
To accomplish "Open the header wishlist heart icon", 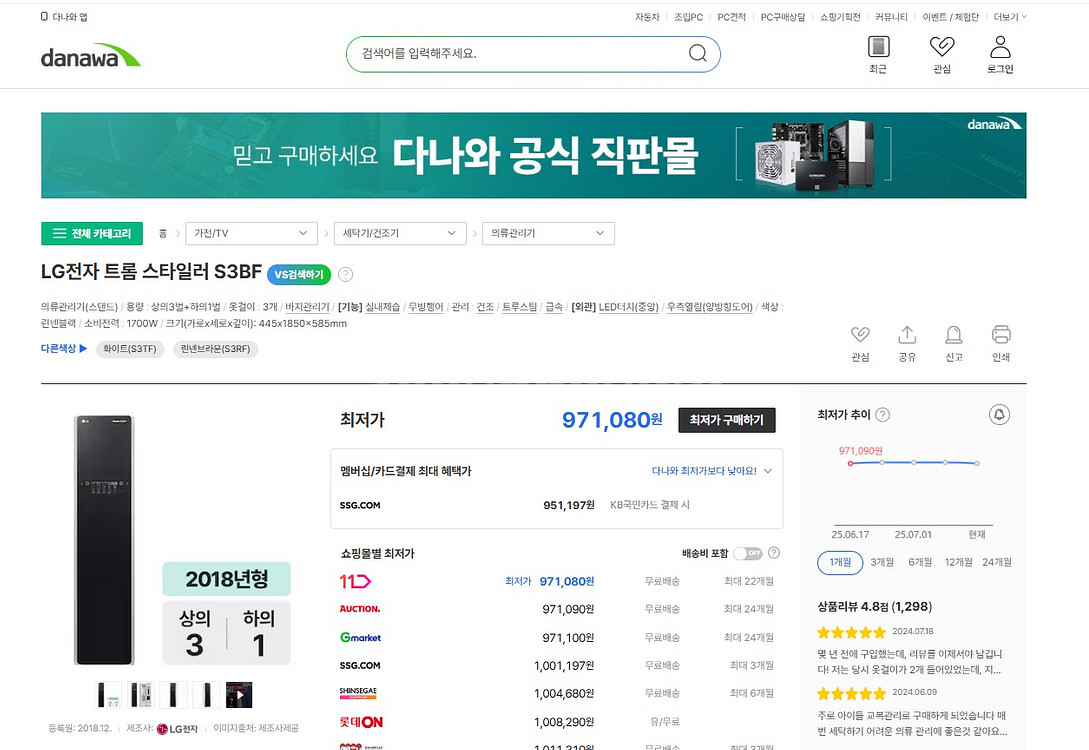I will 942,47.
